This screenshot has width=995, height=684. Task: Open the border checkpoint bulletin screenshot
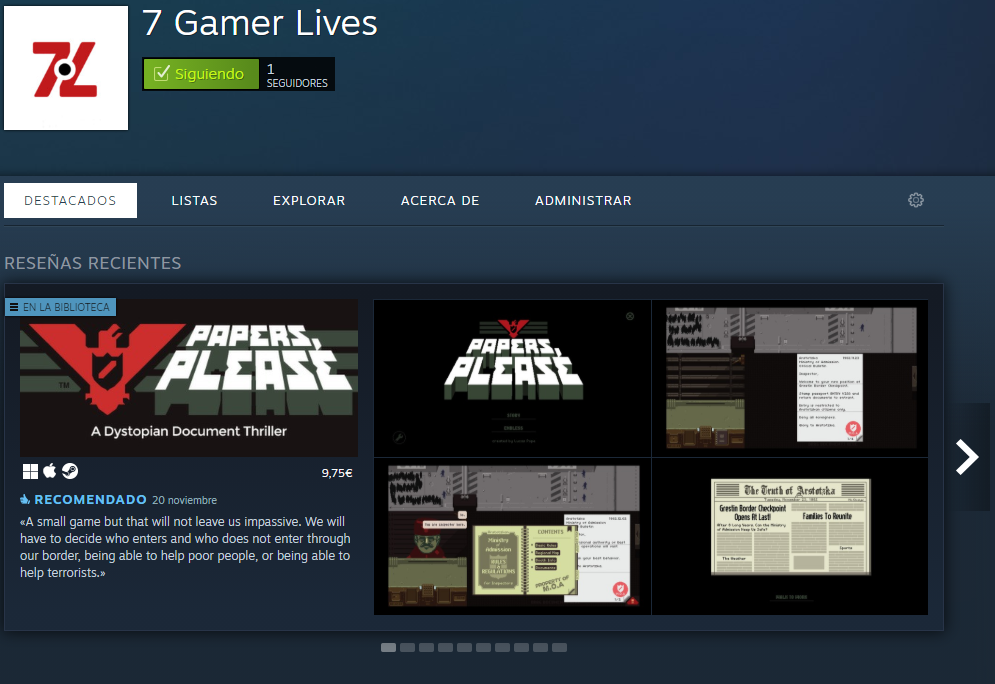point(790,378)
